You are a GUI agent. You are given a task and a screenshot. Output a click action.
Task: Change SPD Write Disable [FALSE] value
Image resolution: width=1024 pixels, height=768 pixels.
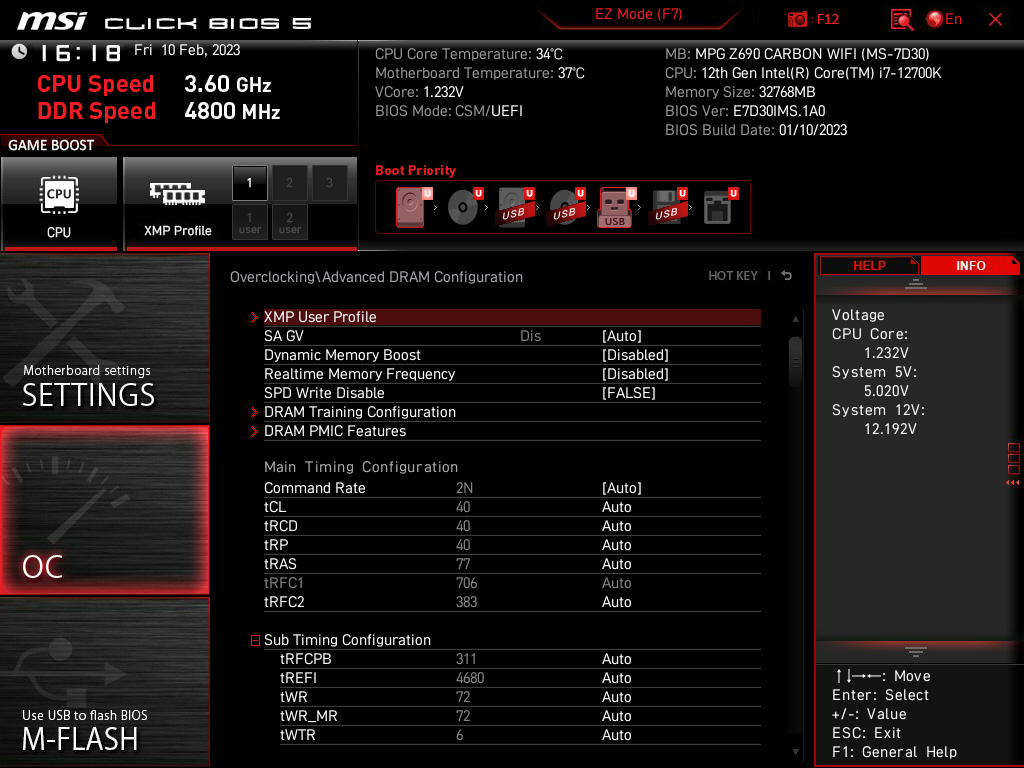point(628,392)
